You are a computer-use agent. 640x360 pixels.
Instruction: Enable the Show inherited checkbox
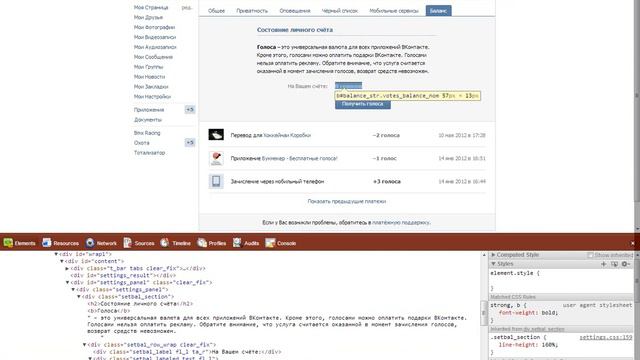590,255
